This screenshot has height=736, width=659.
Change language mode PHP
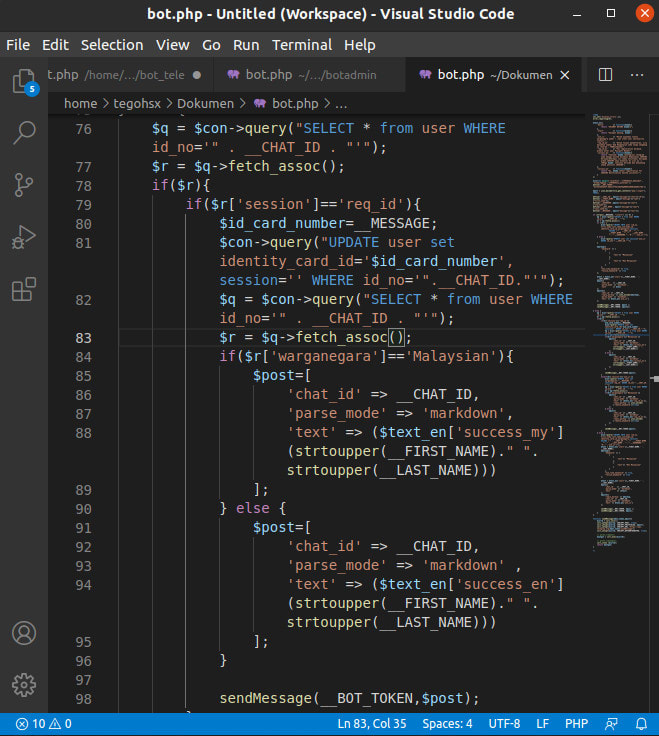pos(576,724)
